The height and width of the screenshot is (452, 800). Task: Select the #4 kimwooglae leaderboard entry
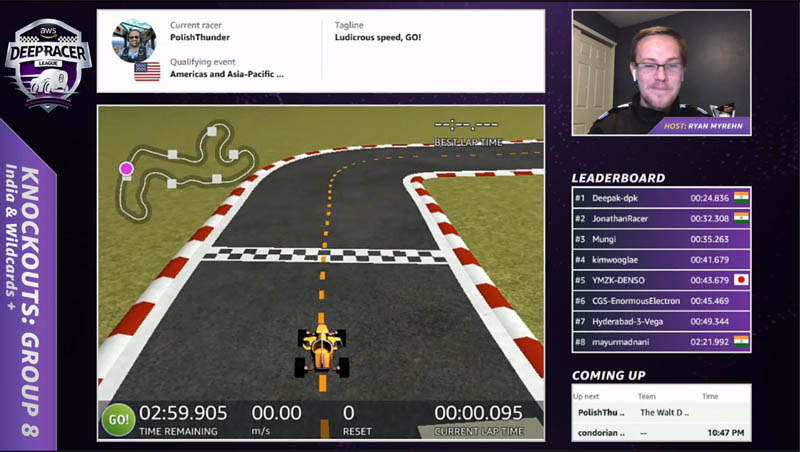pyautogui.click(x=661, y=259)
